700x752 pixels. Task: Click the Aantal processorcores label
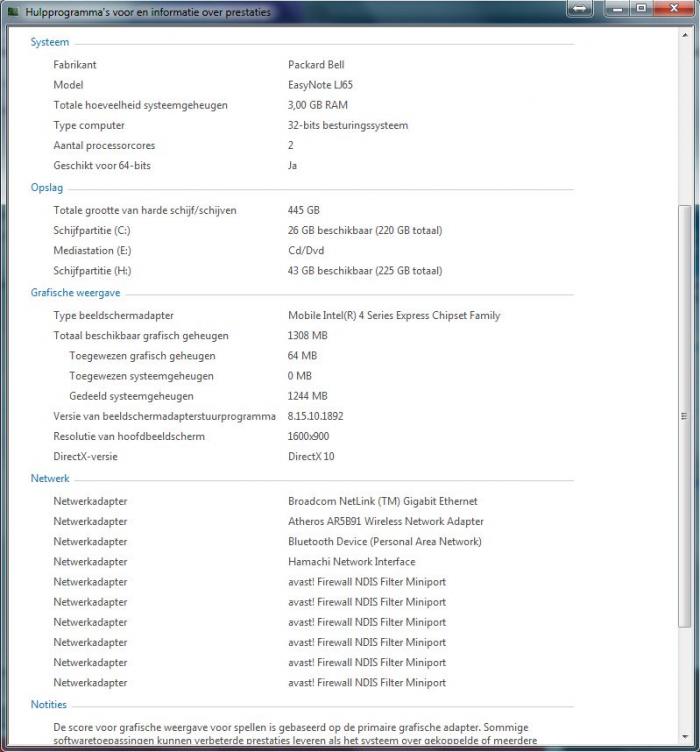[104, 145]
